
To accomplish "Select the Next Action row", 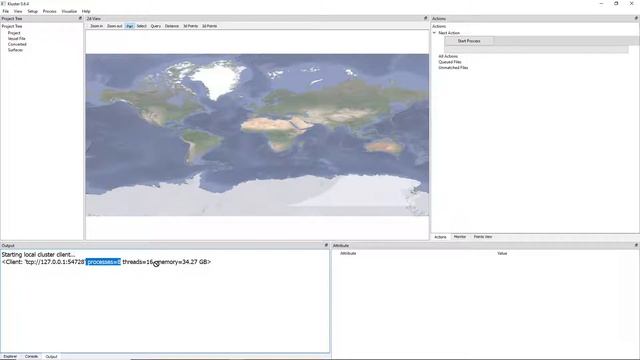I will (449, 33).
